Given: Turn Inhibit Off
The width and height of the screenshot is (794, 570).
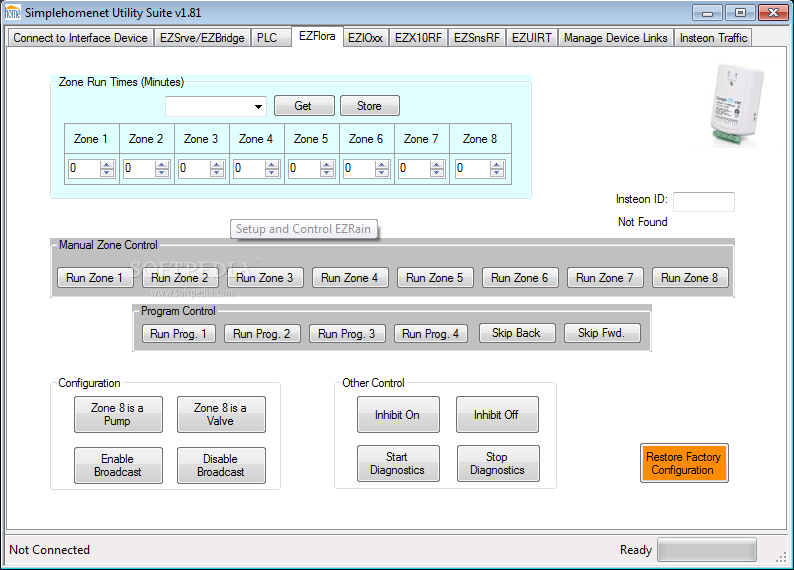Looking at the screenshot, I should pos(497,415).
